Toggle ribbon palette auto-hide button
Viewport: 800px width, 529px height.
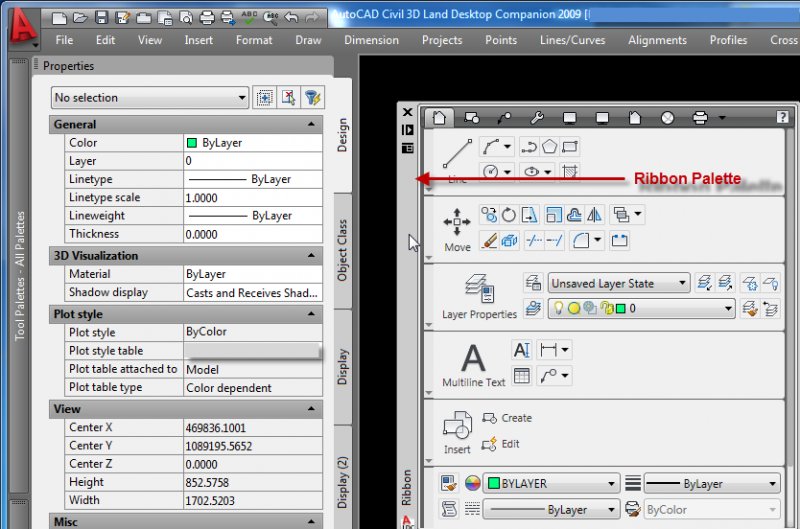[x=407, y=130]
